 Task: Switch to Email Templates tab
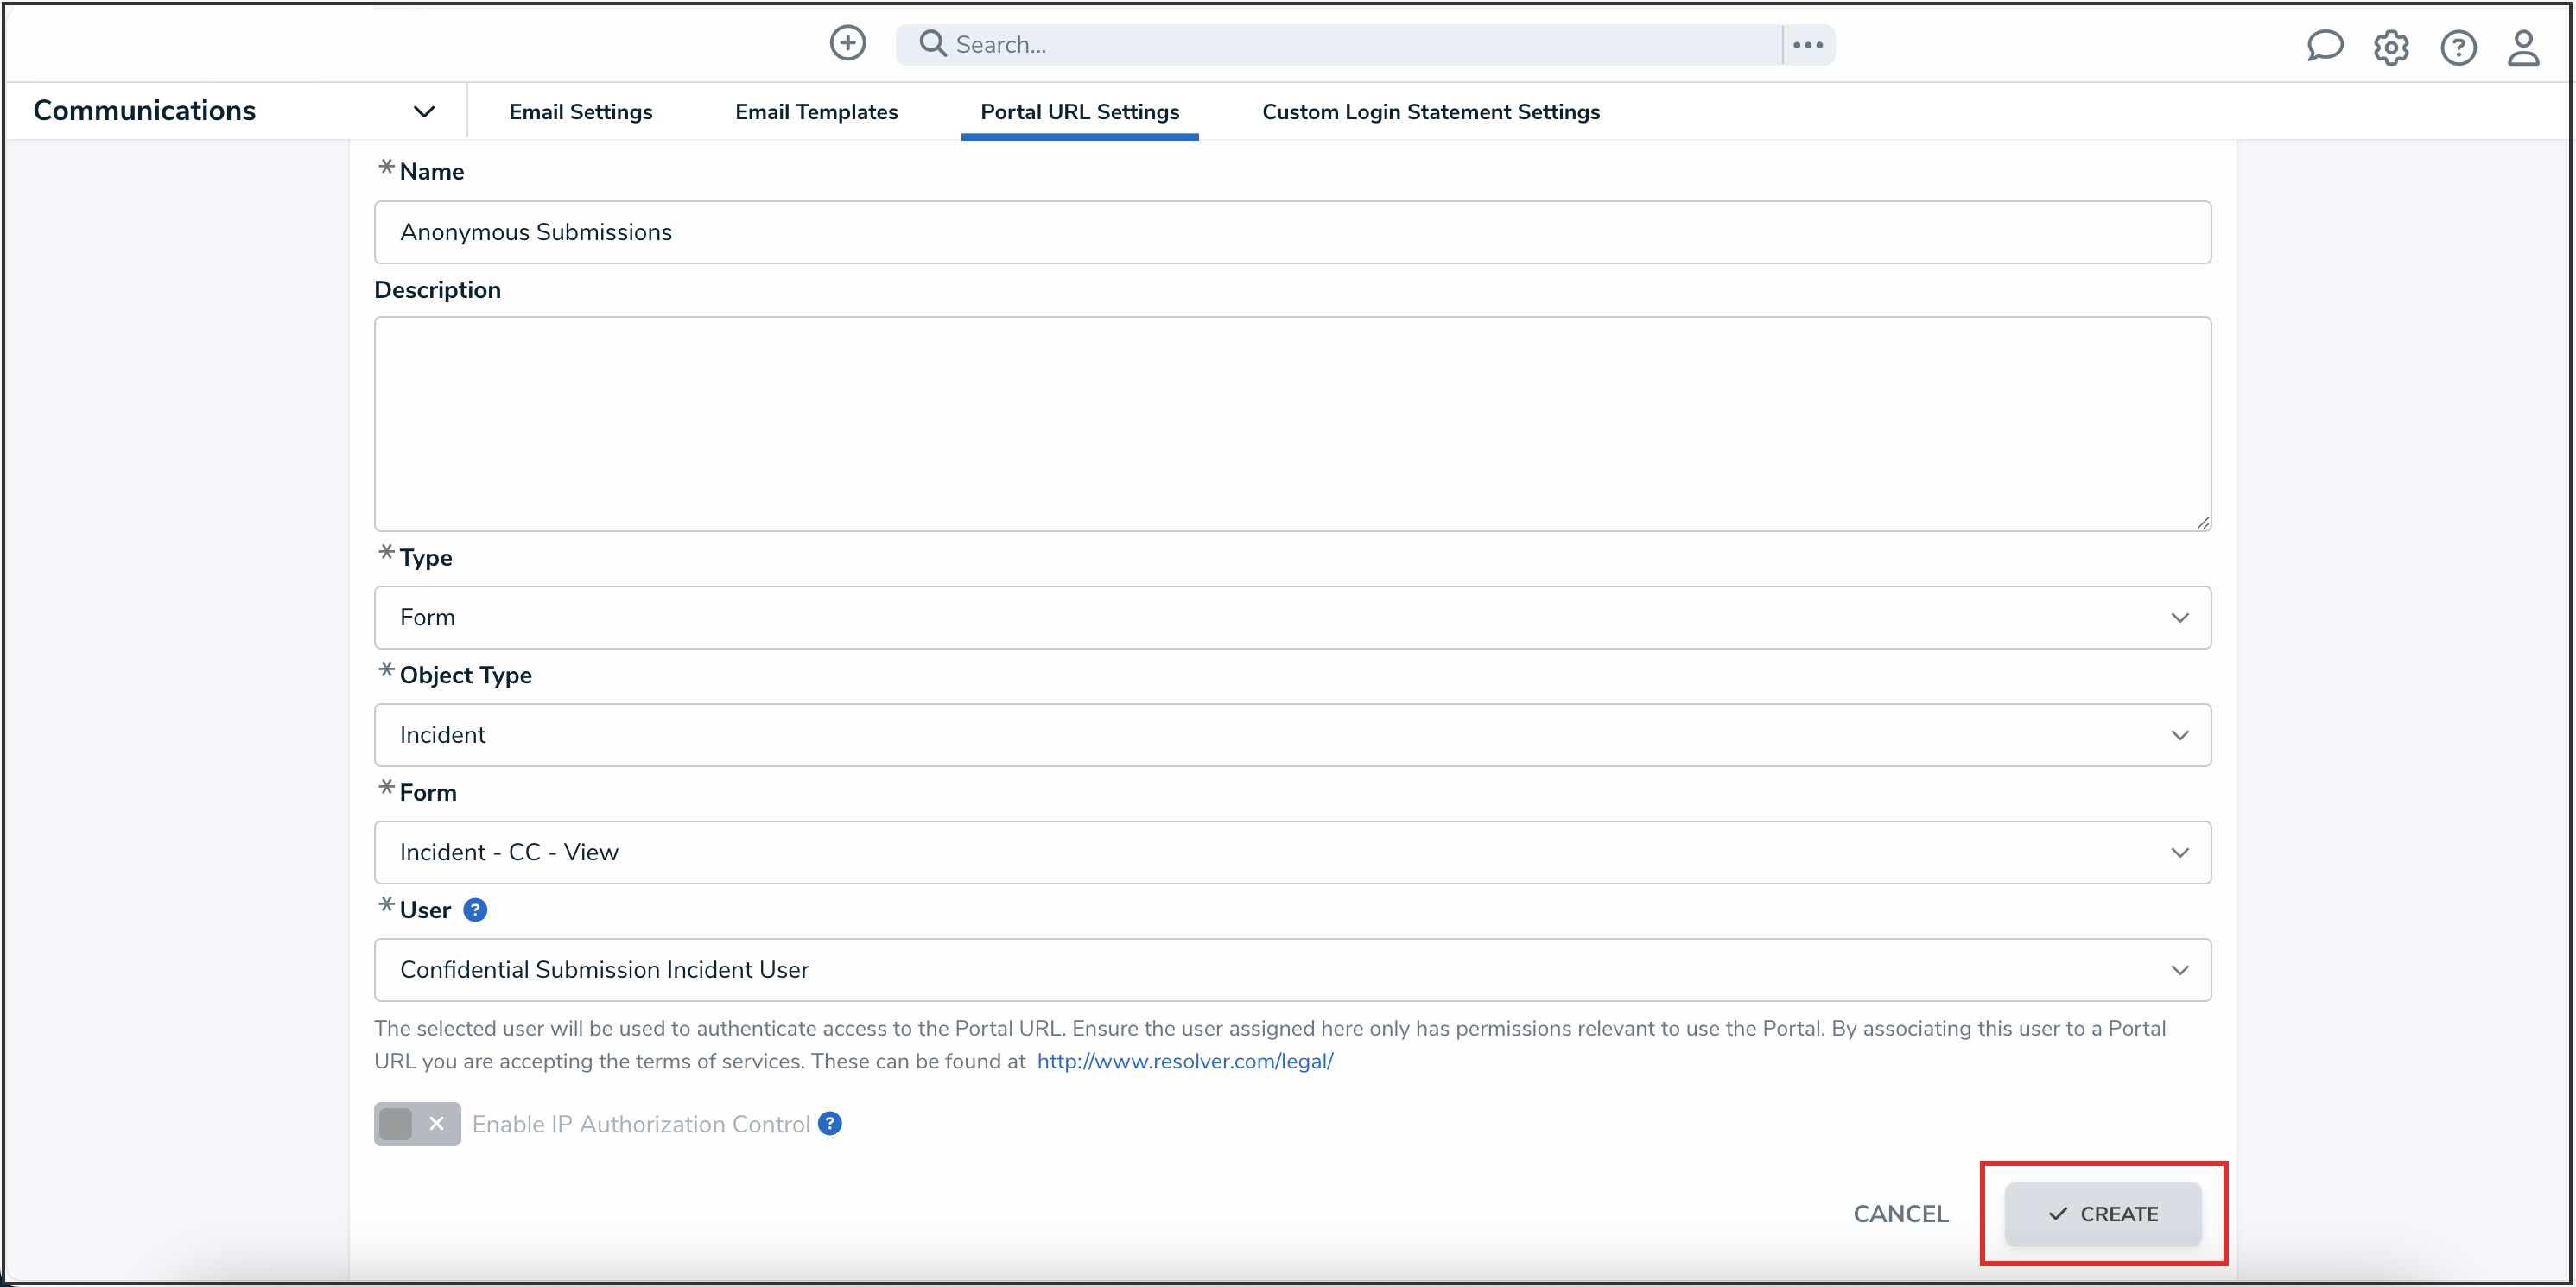coord(816,112)
